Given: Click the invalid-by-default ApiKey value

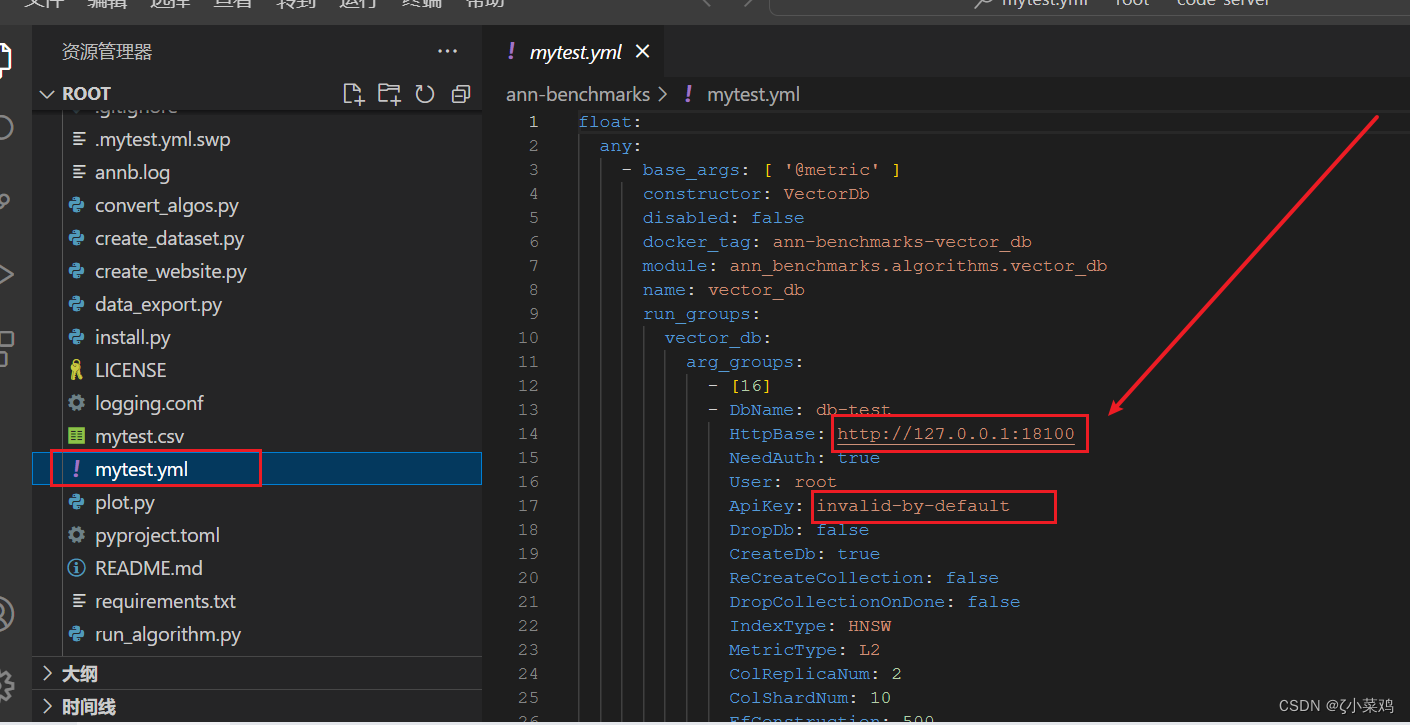Looking at the screenshot, I should (913, 506).
